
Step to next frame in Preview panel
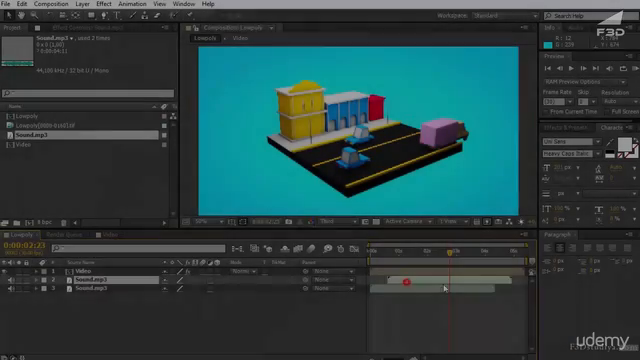[x=583, y=68]
